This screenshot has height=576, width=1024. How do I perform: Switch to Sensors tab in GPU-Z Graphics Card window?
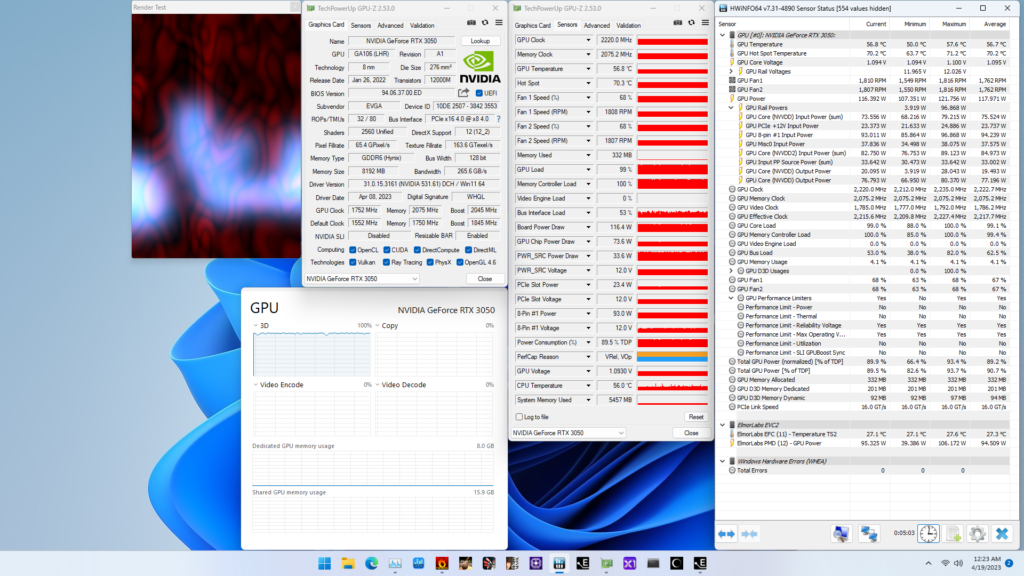[x=360, y=25]
